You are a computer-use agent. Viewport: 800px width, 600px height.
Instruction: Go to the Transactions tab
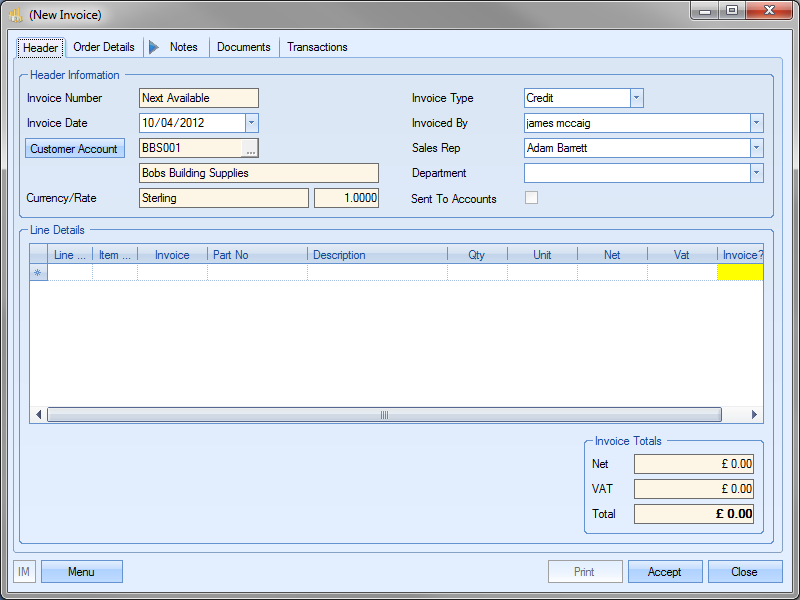(317, 47)
